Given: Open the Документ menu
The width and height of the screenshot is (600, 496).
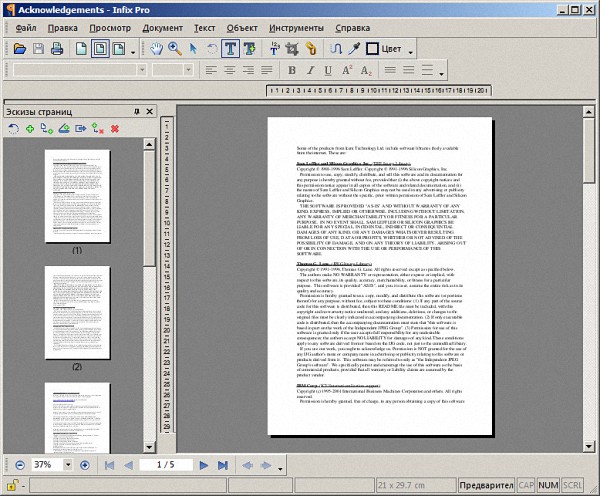Looking at the screenshot, I should click(162, 27).
